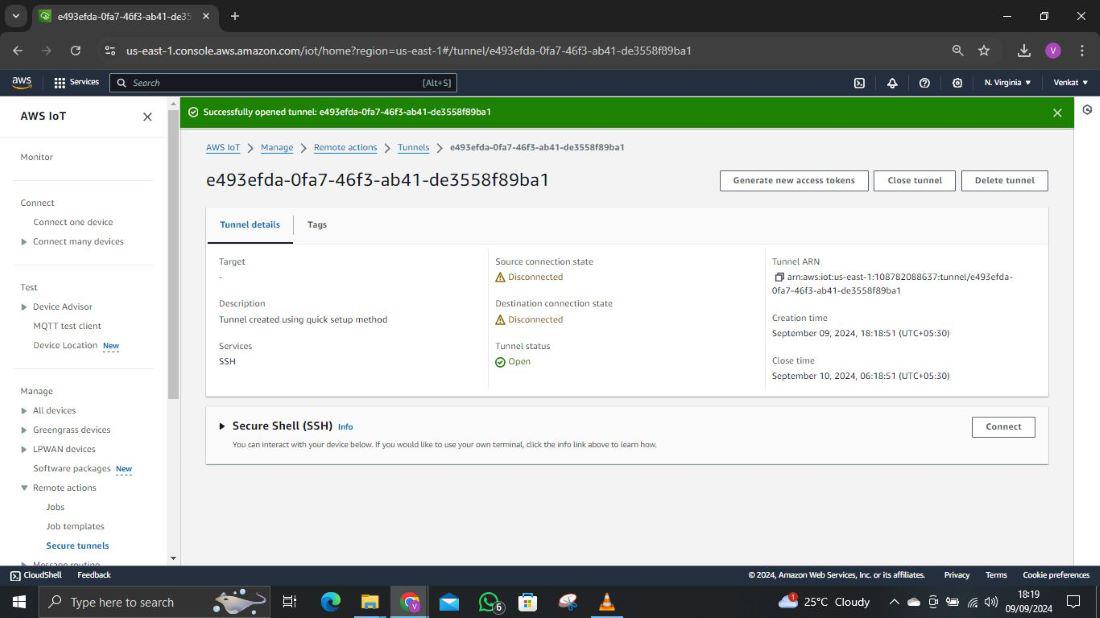Screen dimensions: 1100x618
Task: Expand Greengrass devices
Action: 24,430
